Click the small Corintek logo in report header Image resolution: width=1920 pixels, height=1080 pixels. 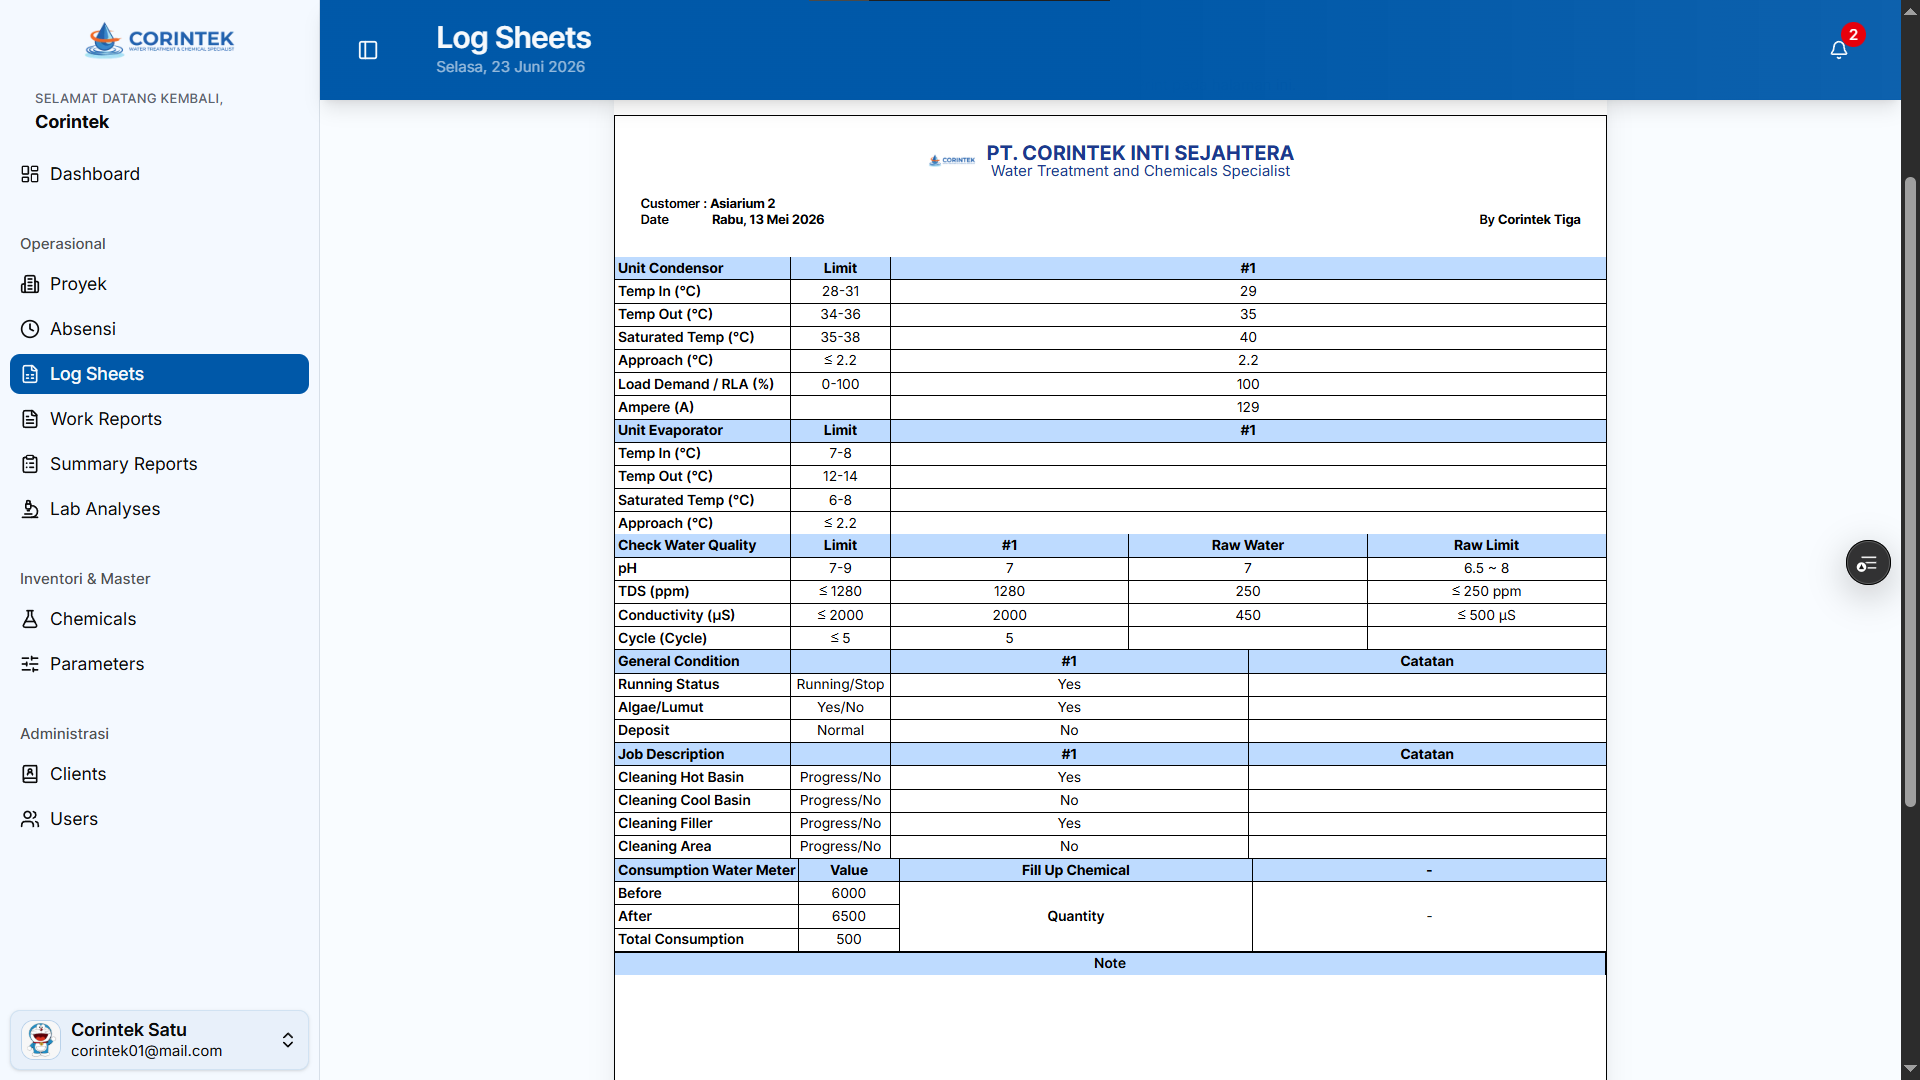click(x=951, y=160)
